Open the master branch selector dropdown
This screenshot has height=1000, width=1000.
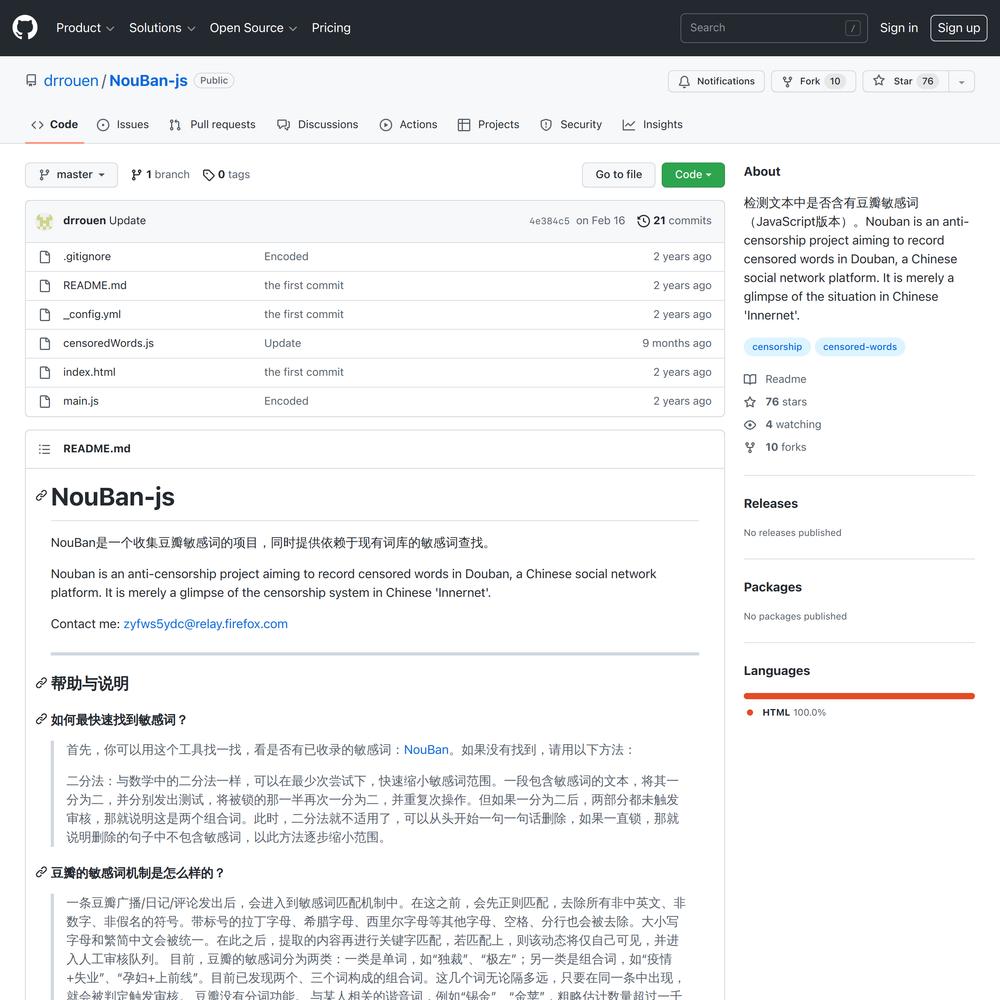pos(71,175)
